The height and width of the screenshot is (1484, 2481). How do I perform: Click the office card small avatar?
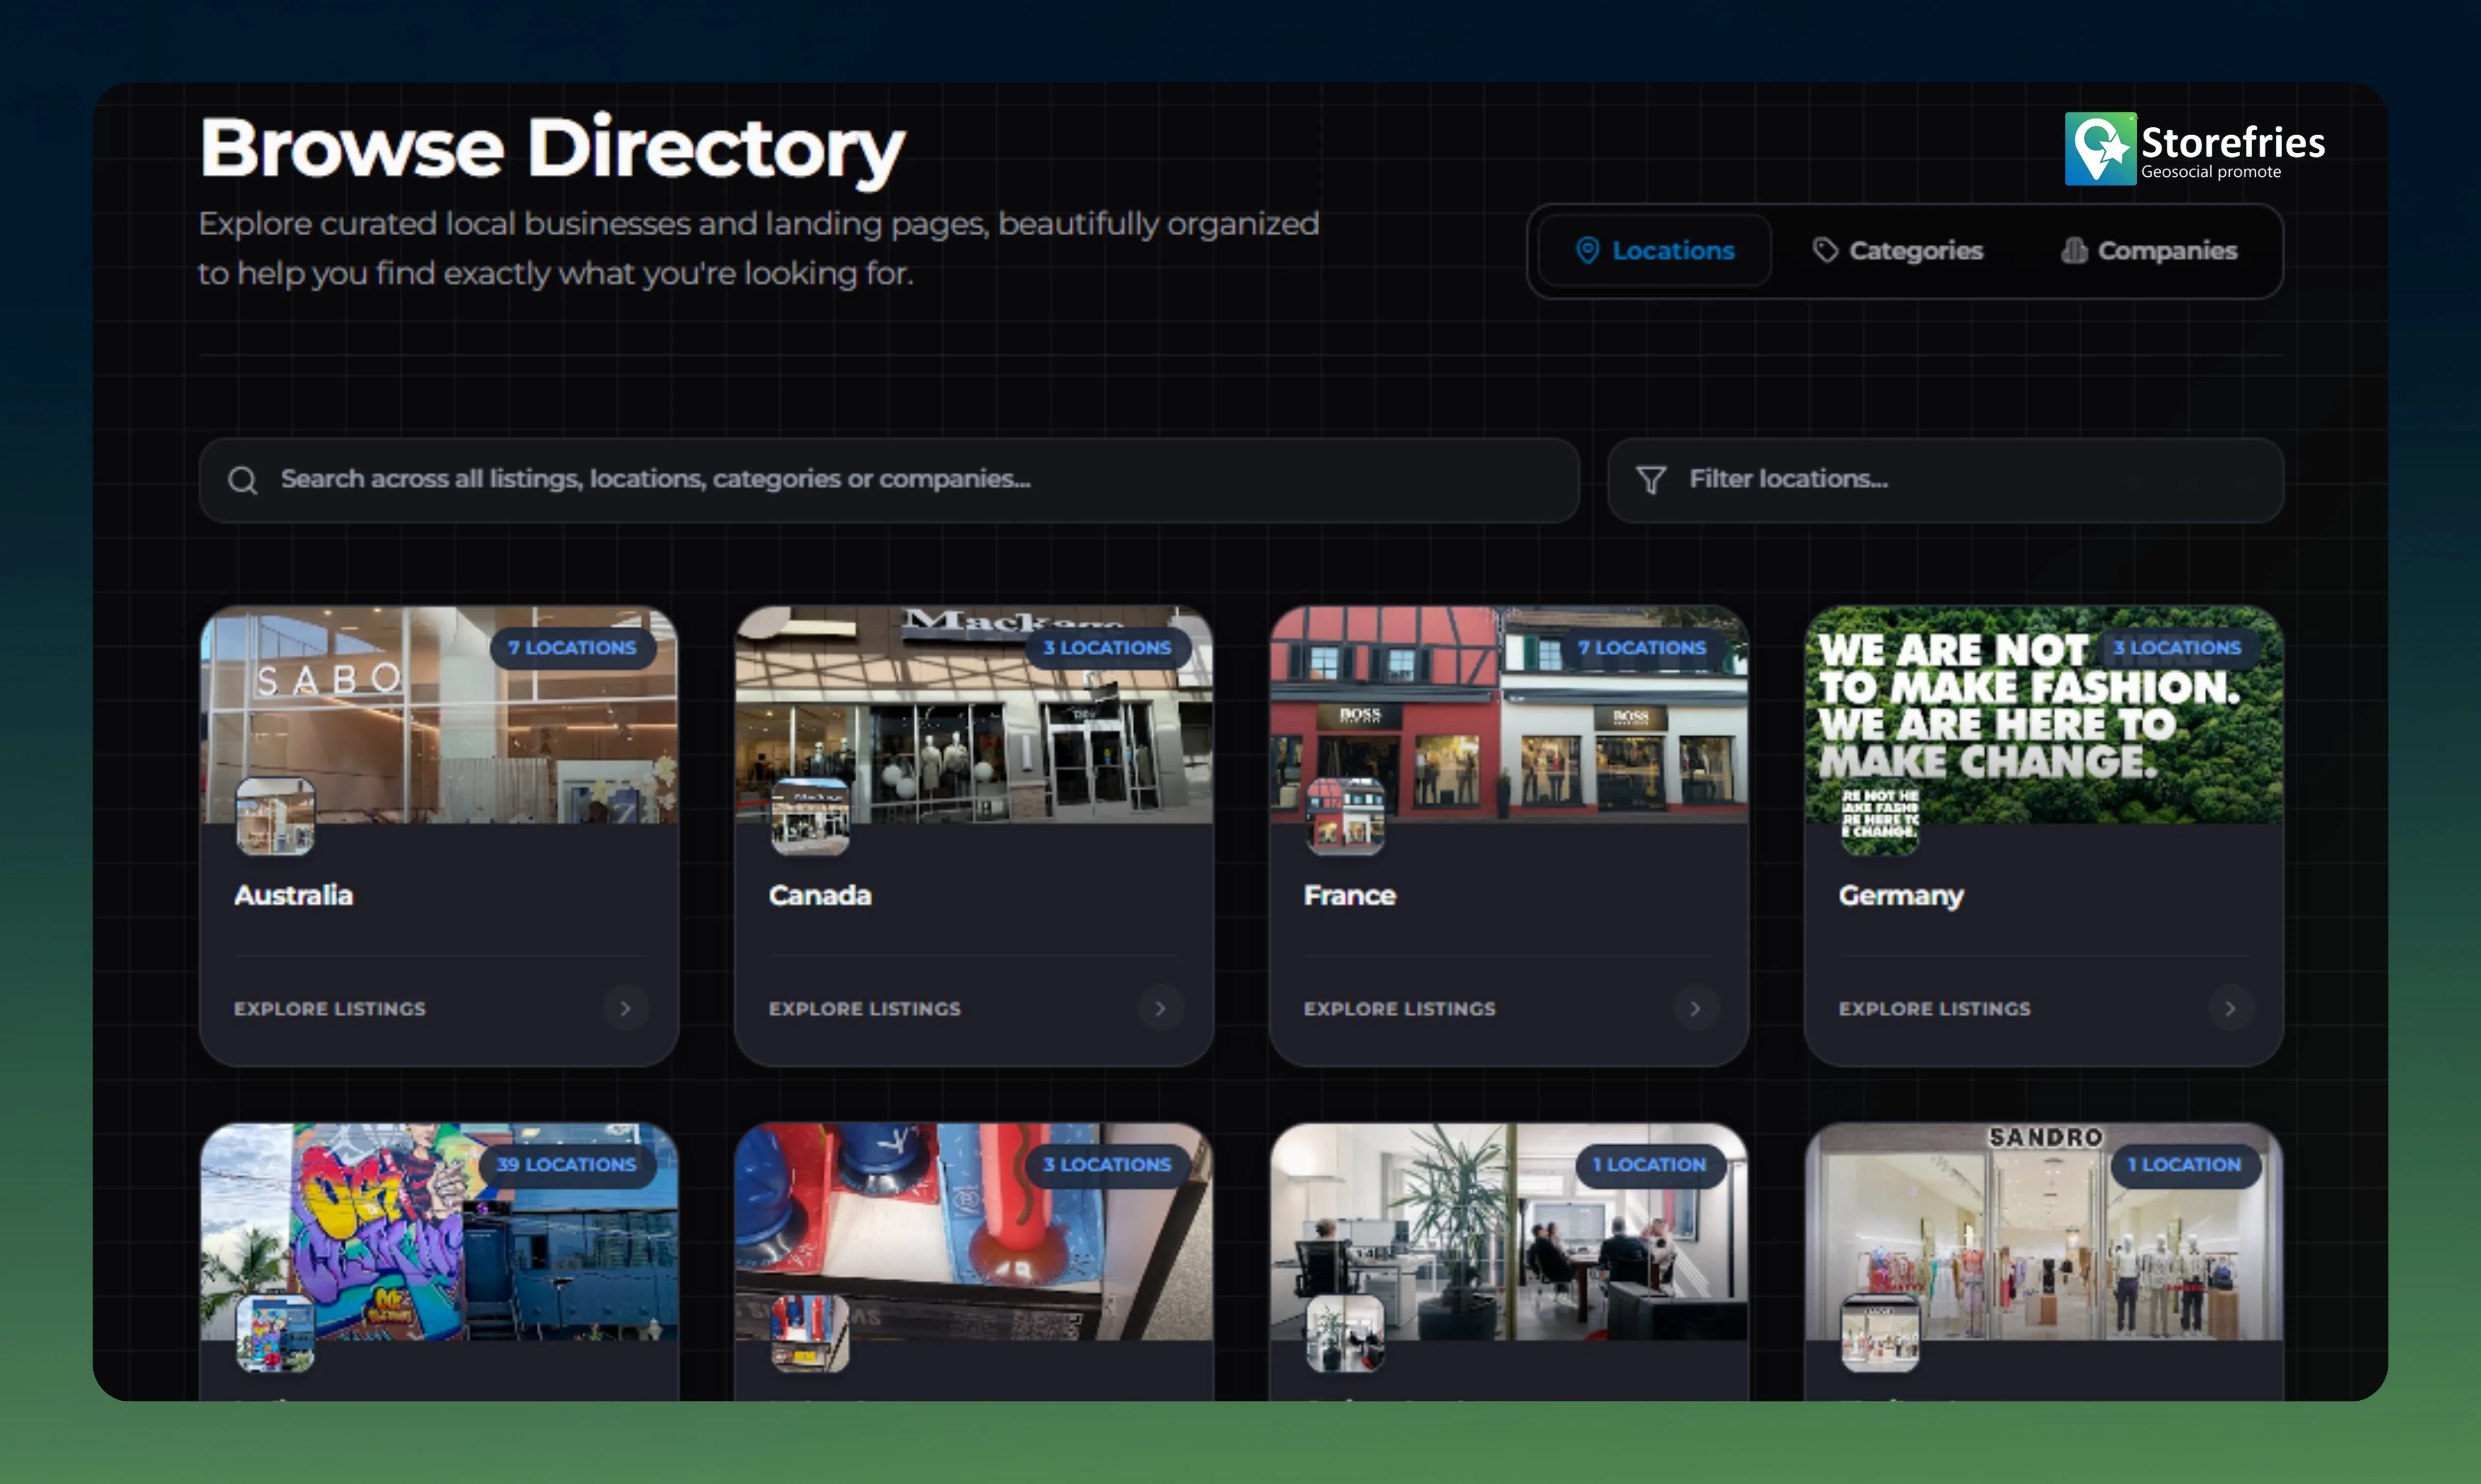pyautogui.click(x=1345, y=1333)
